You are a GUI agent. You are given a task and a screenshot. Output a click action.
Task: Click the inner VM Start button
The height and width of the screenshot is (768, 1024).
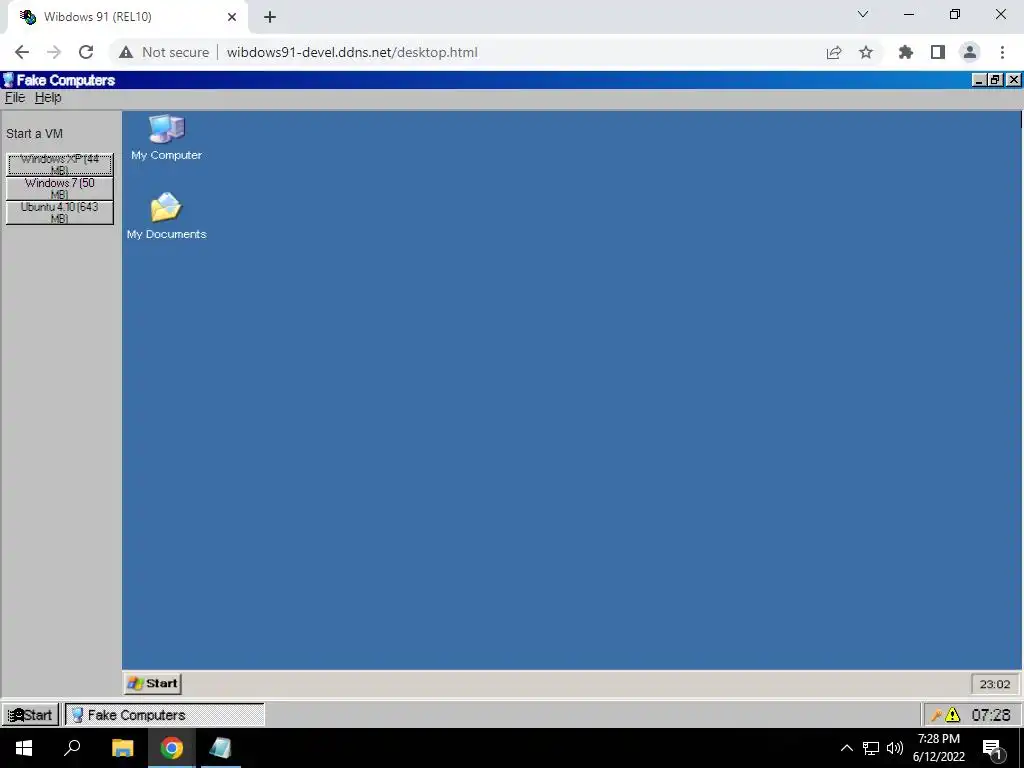point(153,684)
